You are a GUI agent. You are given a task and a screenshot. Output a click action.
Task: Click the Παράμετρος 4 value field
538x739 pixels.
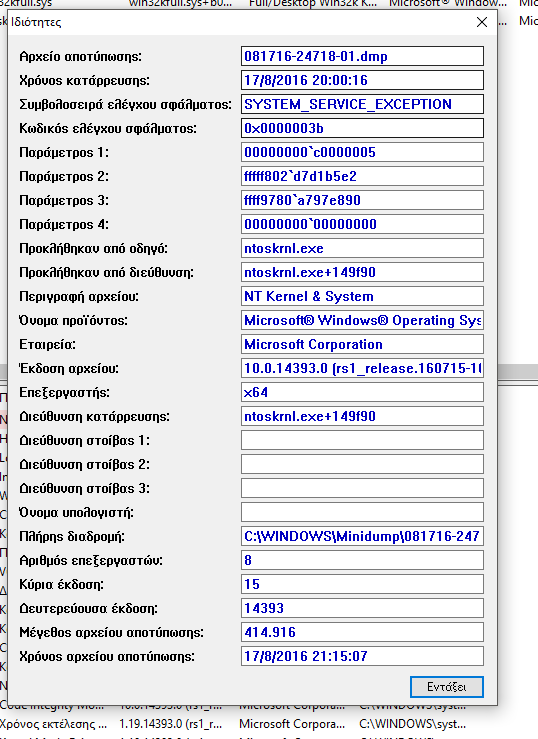(362, 224)
